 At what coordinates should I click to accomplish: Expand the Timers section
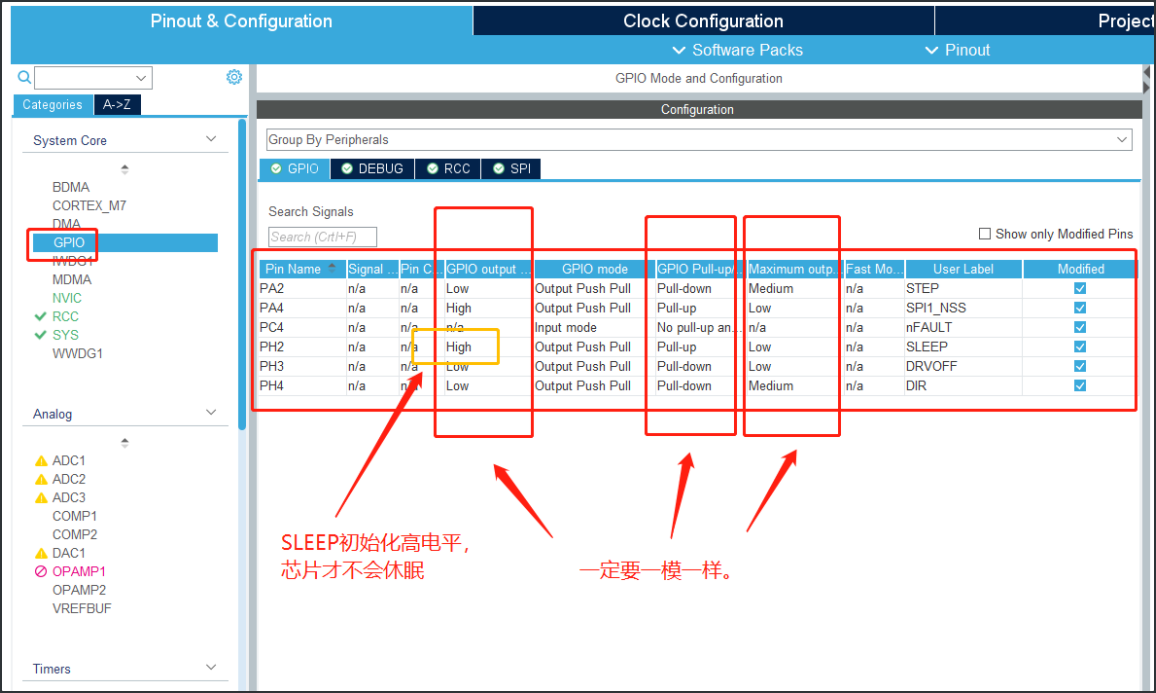[211, 668]
